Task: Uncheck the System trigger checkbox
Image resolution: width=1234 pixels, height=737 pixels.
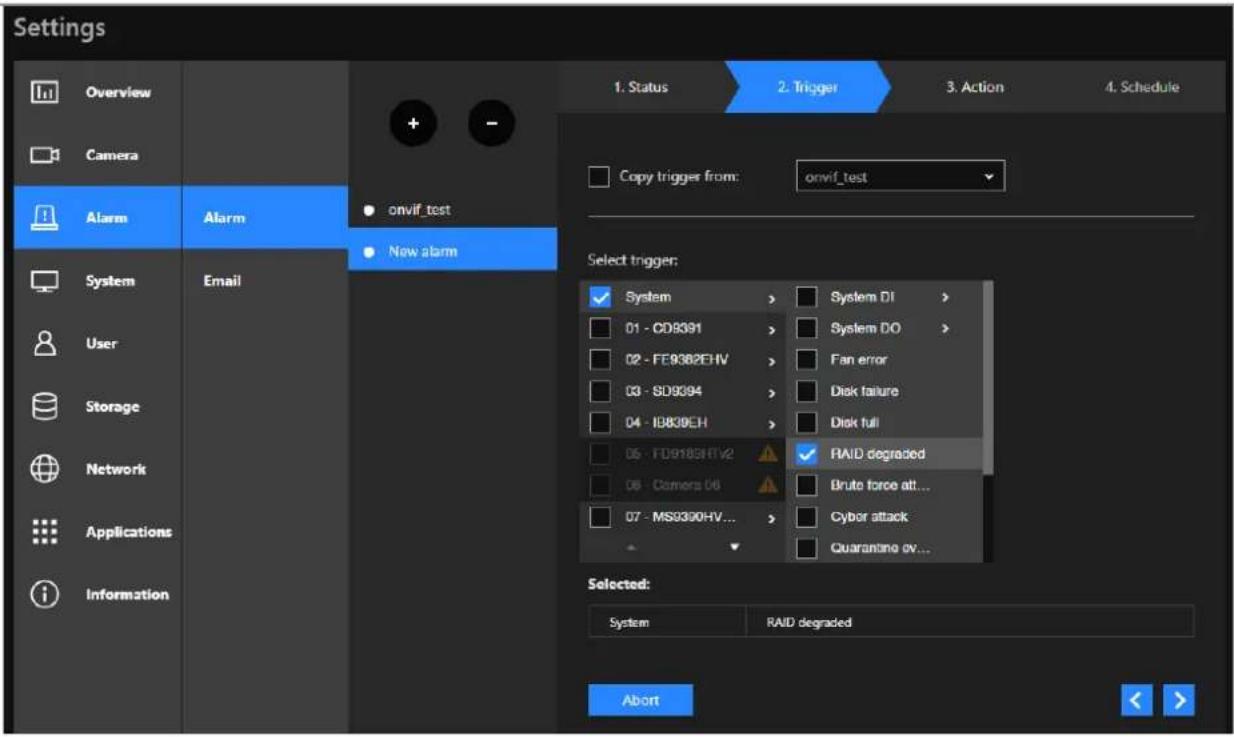Action: (x=600, y=297)
